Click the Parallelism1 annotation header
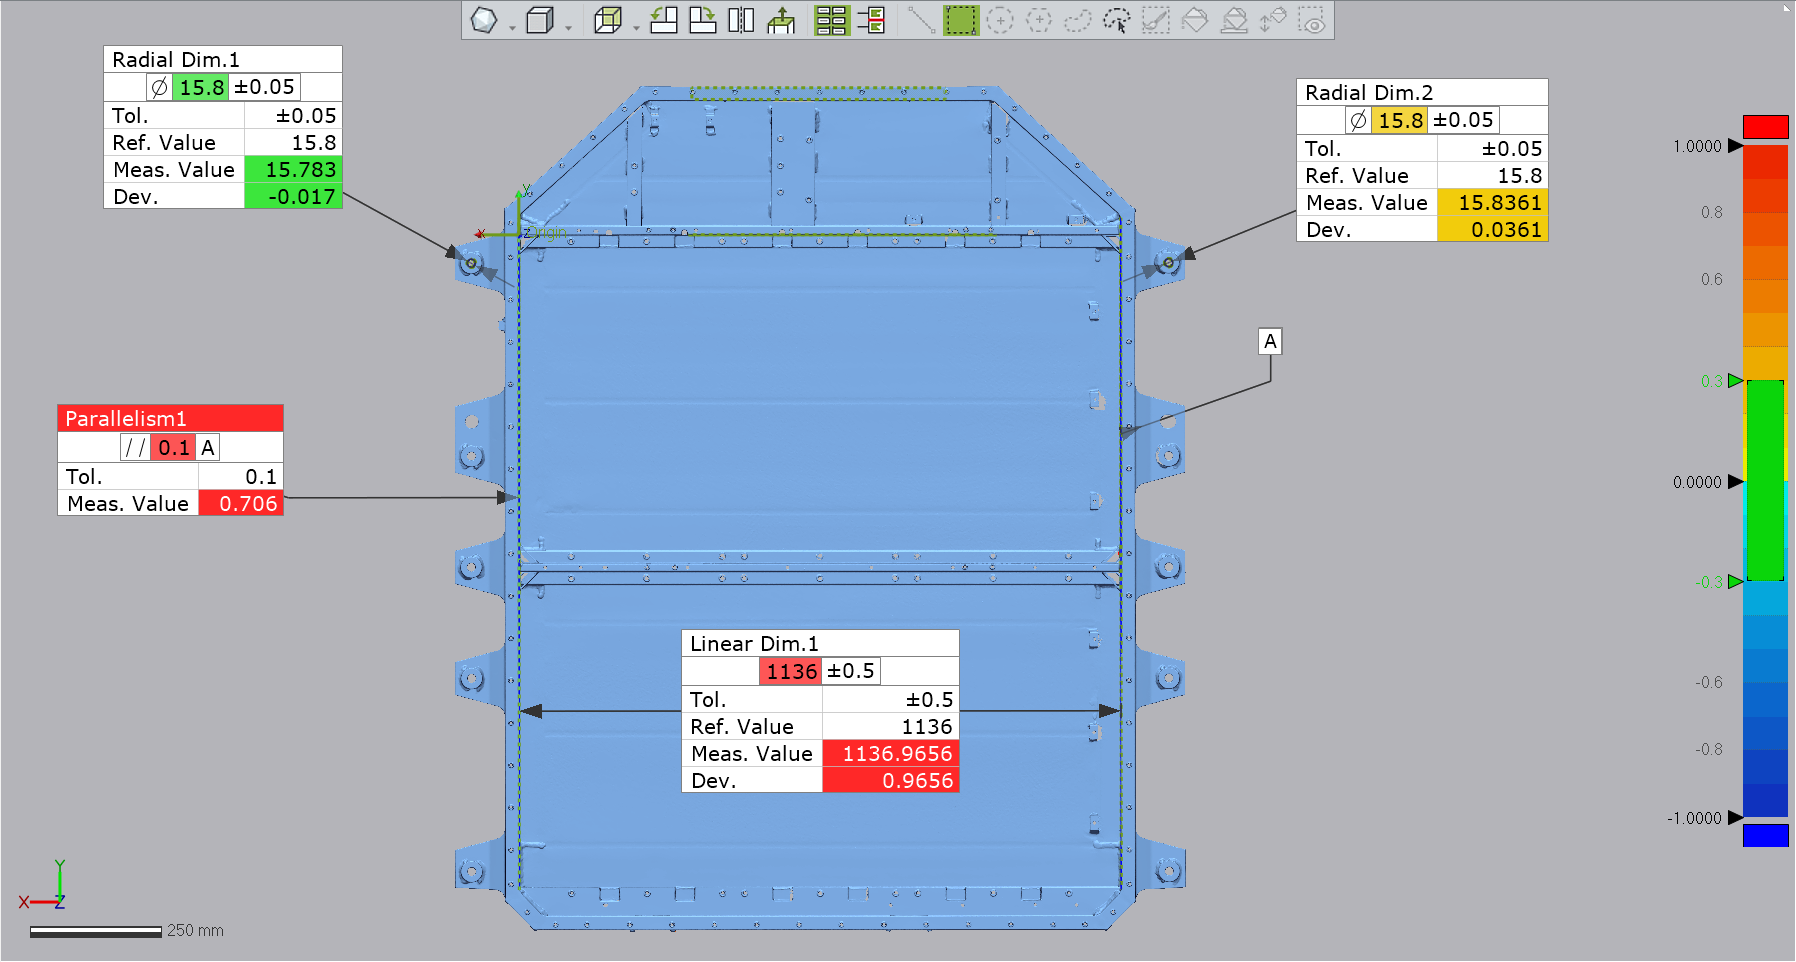Image resolution: width=1796 pixels, height=962 pixels. (x=170, y=418)
